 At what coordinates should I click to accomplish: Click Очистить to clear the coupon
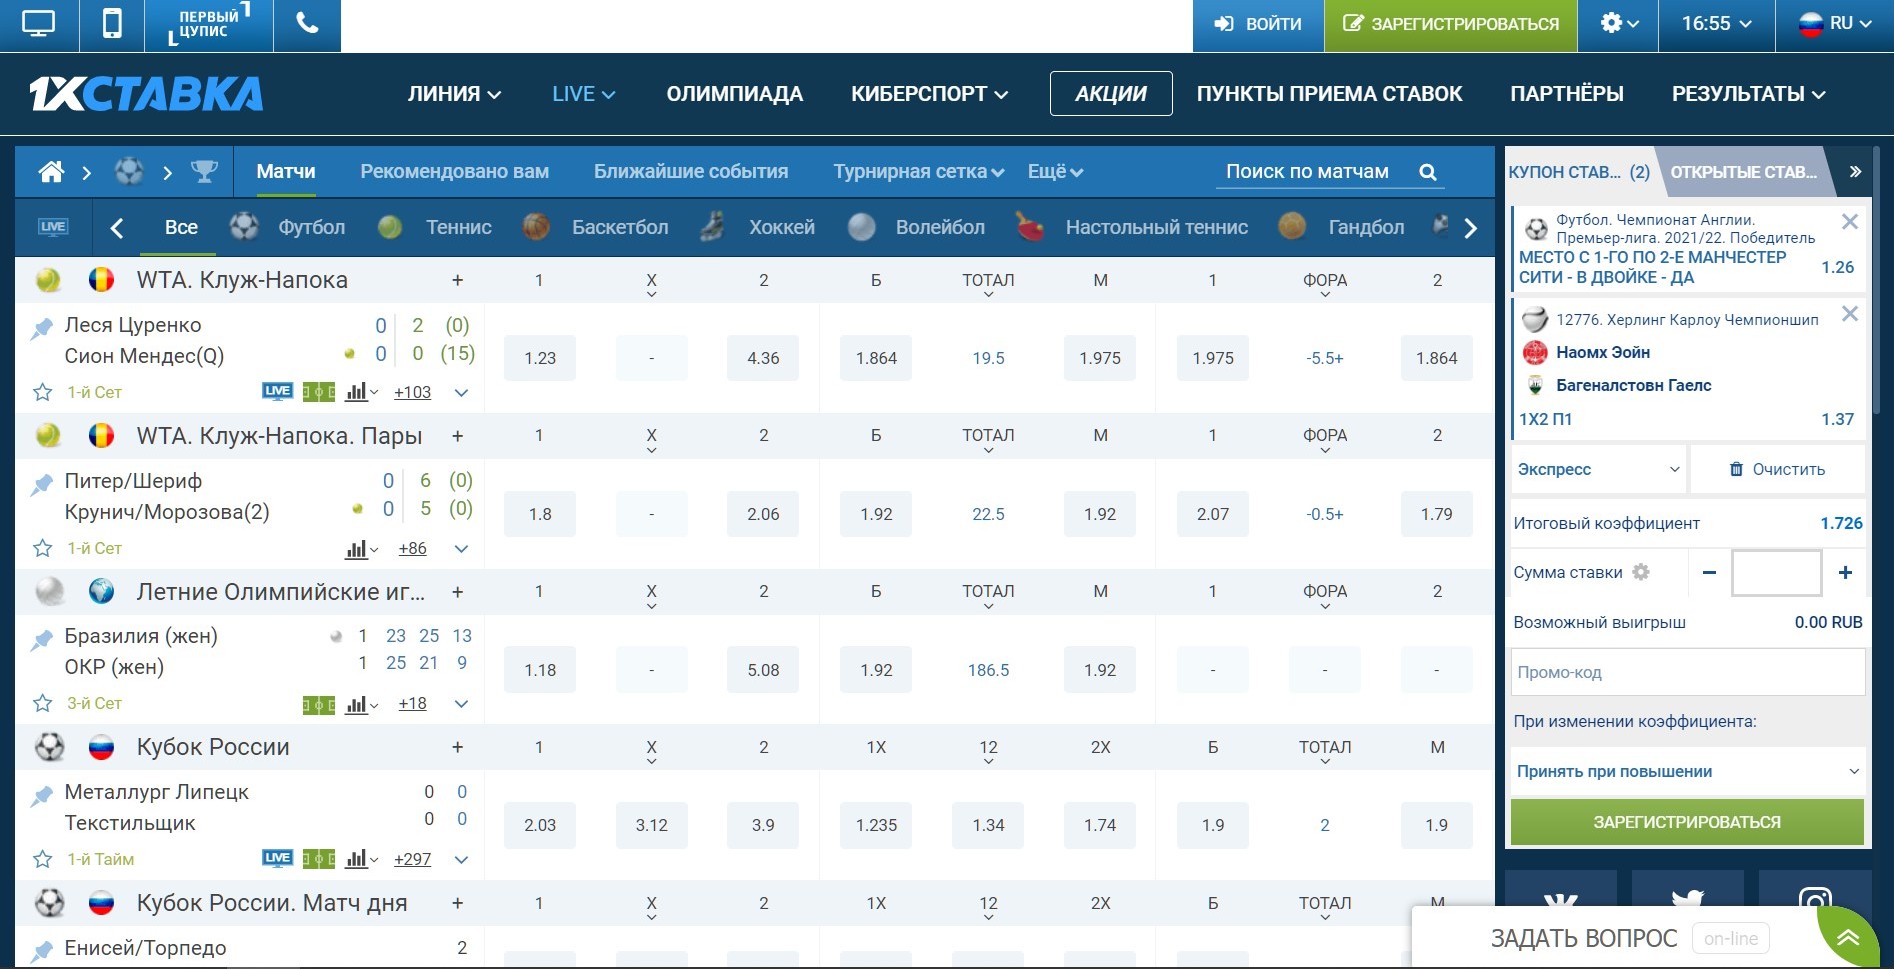coord(1778,469)
